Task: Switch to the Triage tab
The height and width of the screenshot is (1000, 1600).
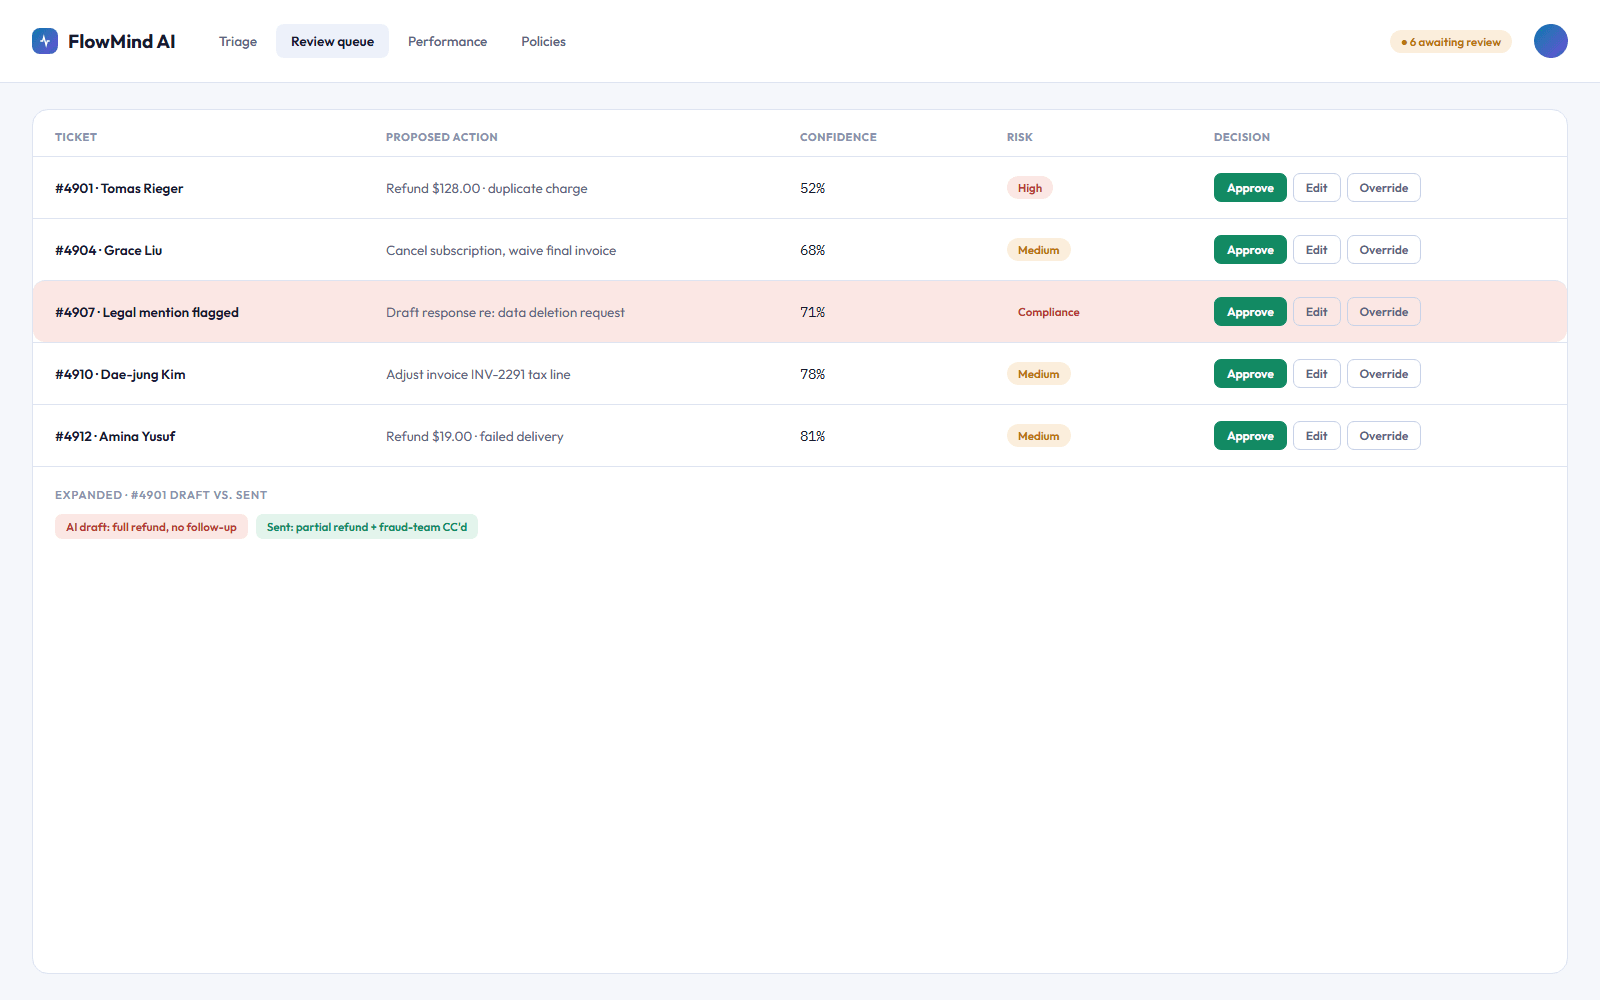Action: click(x=238, y=41)
